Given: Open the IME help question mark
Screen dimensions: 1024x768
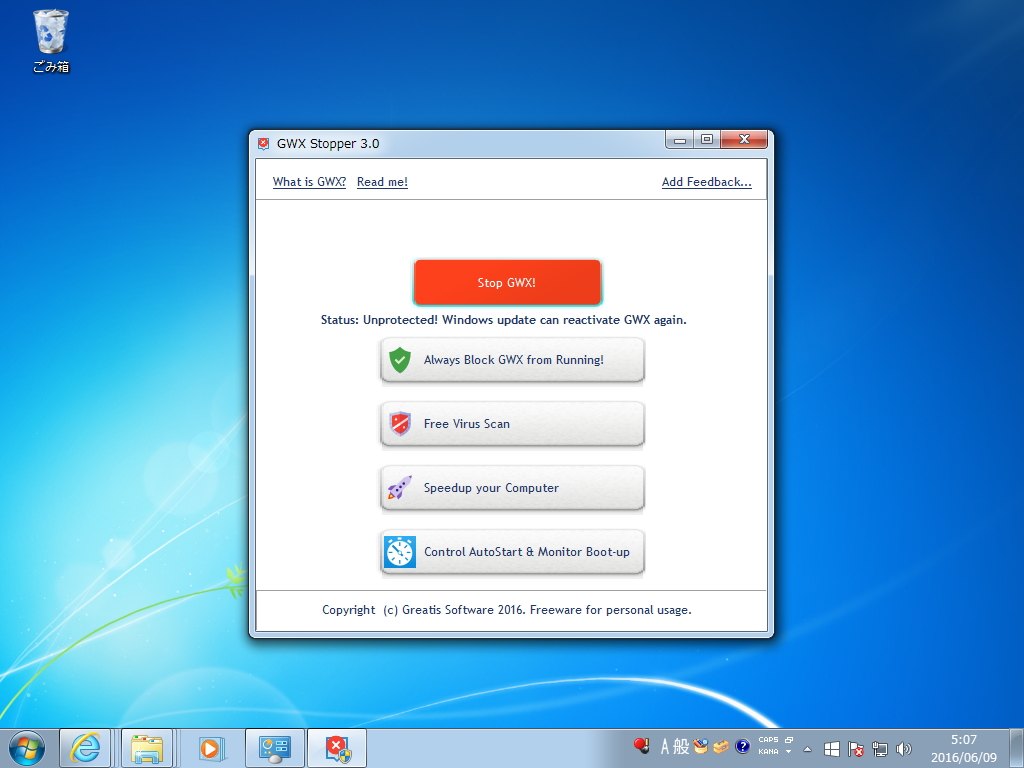Looking at the screenshot, I should coord(742,746).
